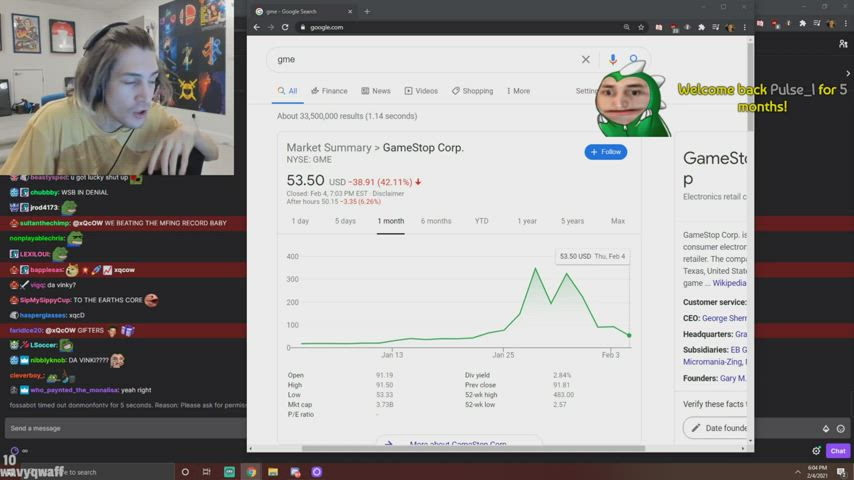Open the CEO George Sherman link
Screen dimensions: 854x480
coord(724,318)
